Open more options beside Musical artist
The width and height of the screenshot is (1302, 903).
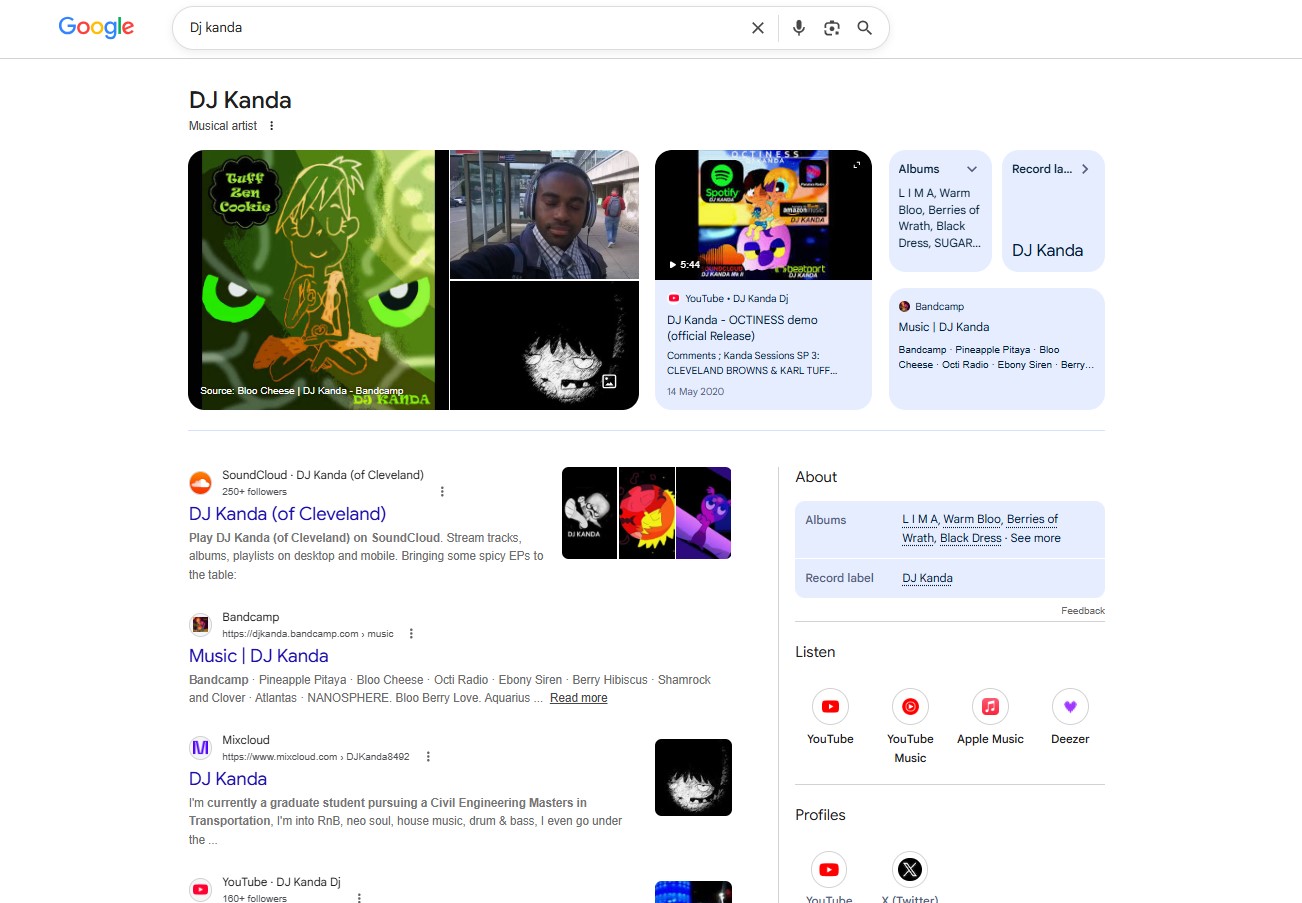click(271, 126)
